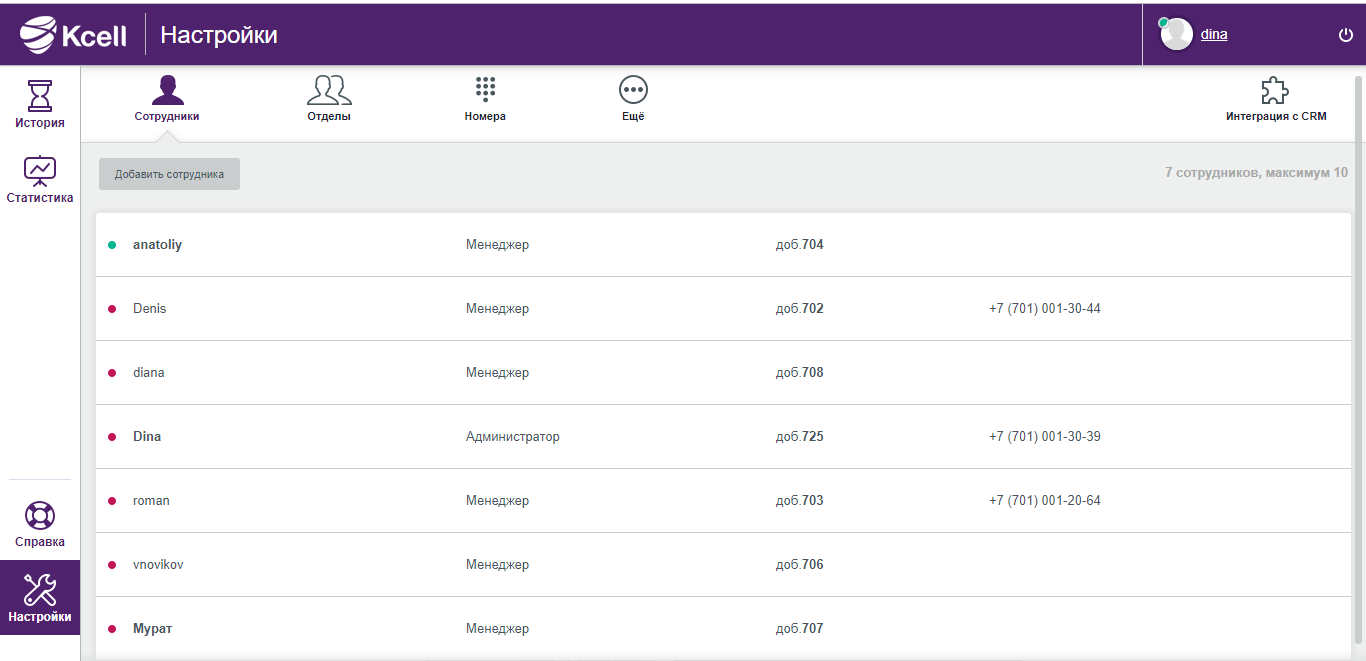
Task: Open the Статистика chart icon
Action: (40, 171)
